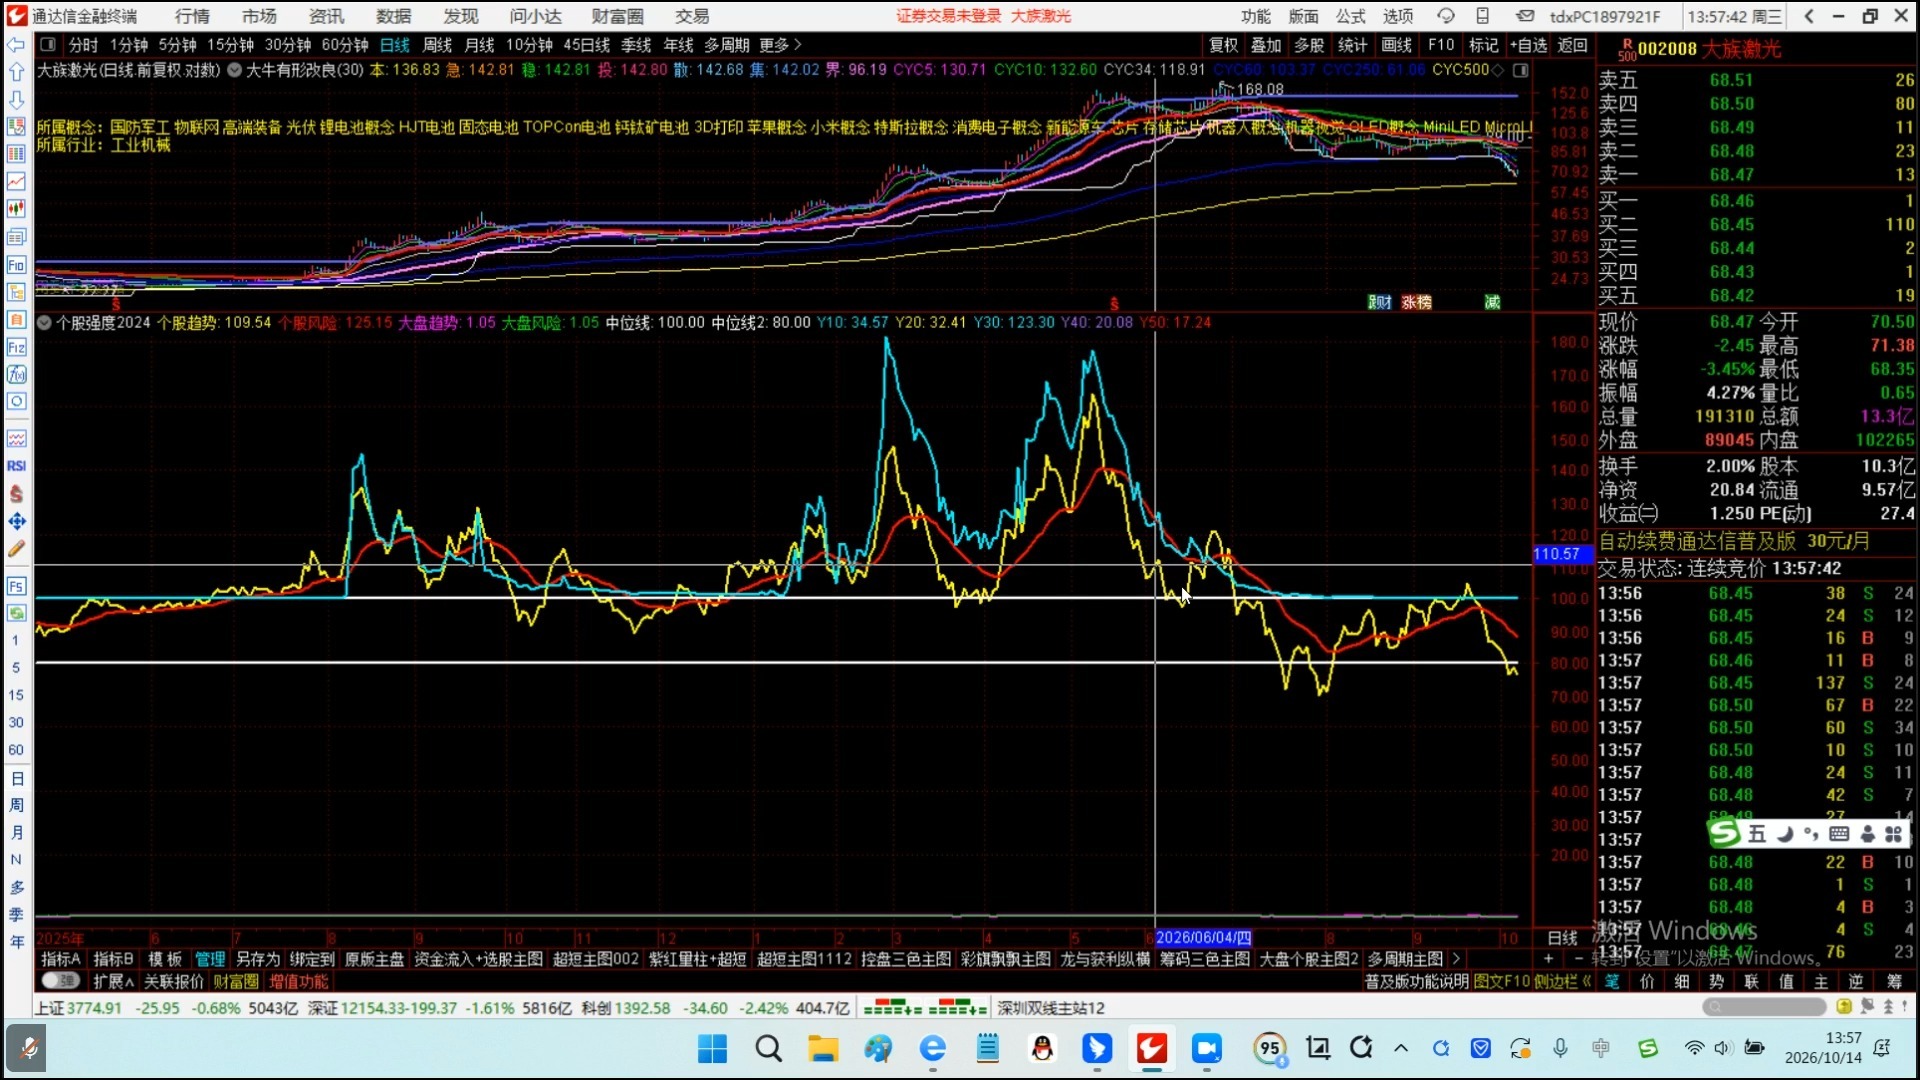Click the 财富圈 label in bottom bar

[x=236, y=981]
